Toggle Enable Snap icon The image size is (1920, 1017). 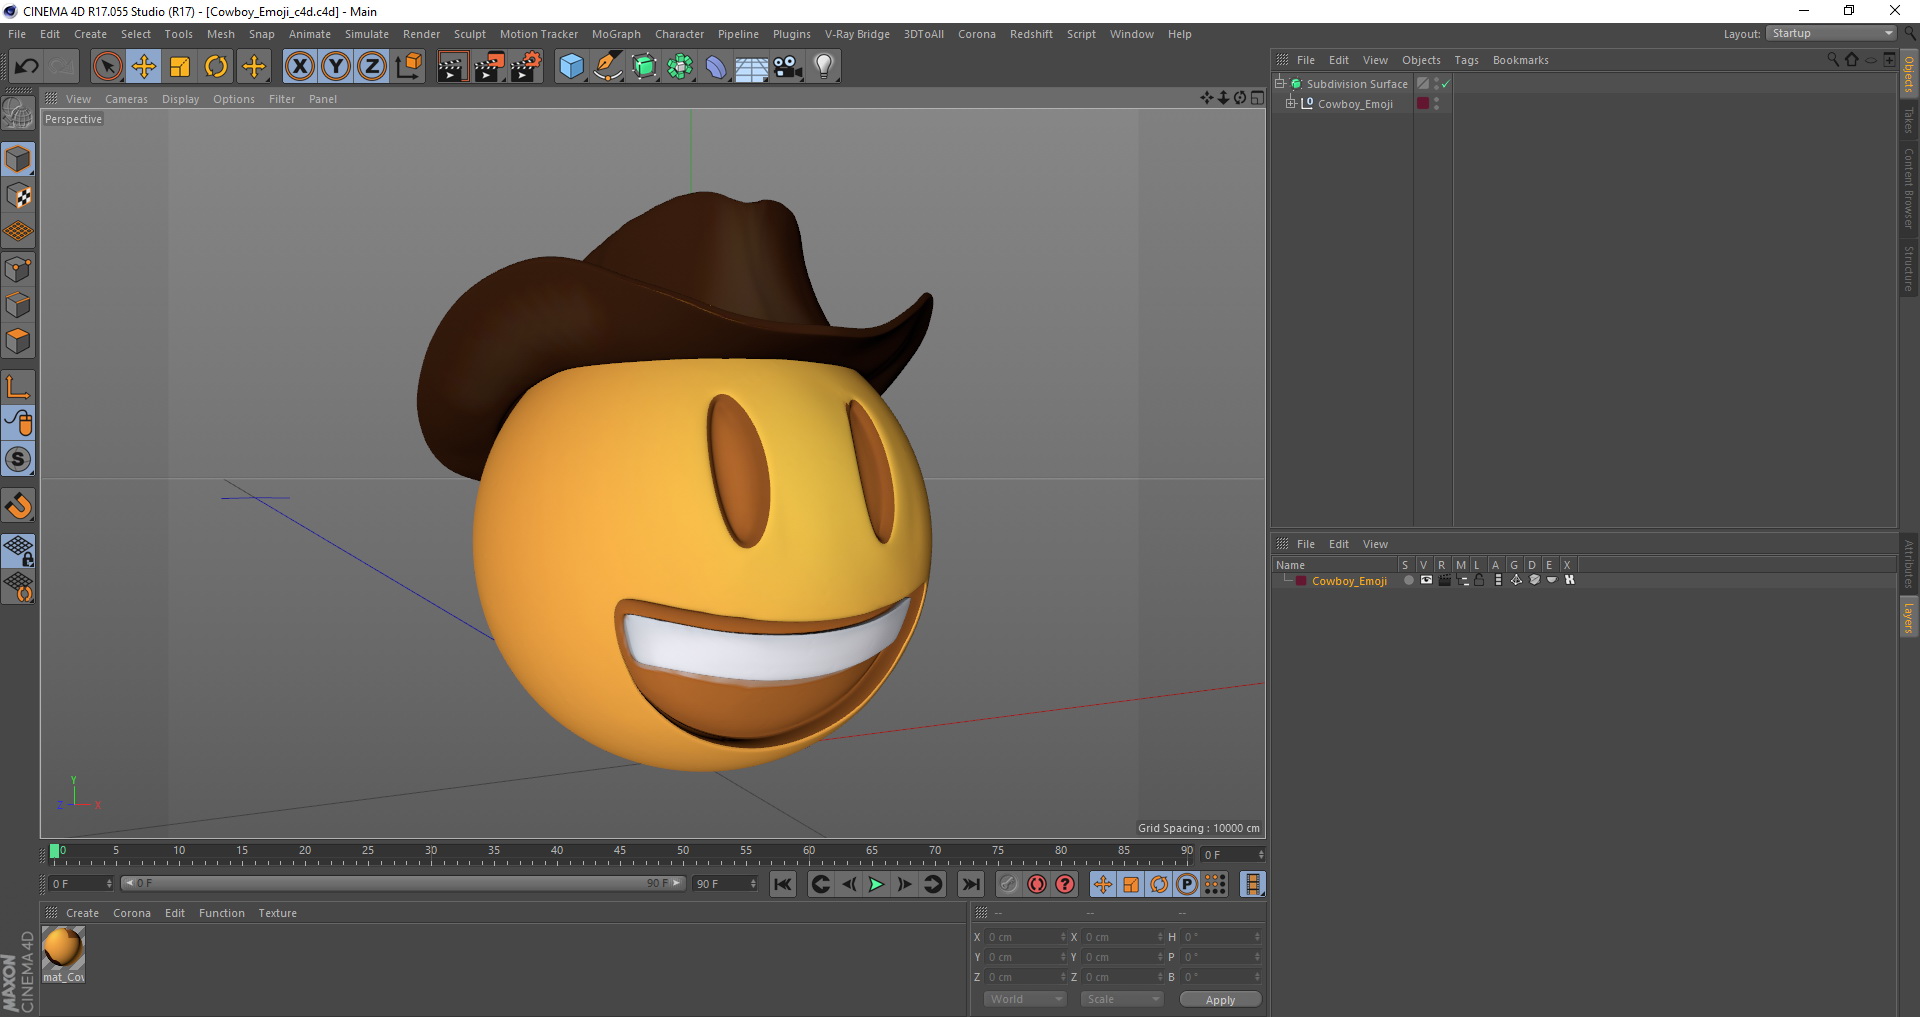(18, 506)
